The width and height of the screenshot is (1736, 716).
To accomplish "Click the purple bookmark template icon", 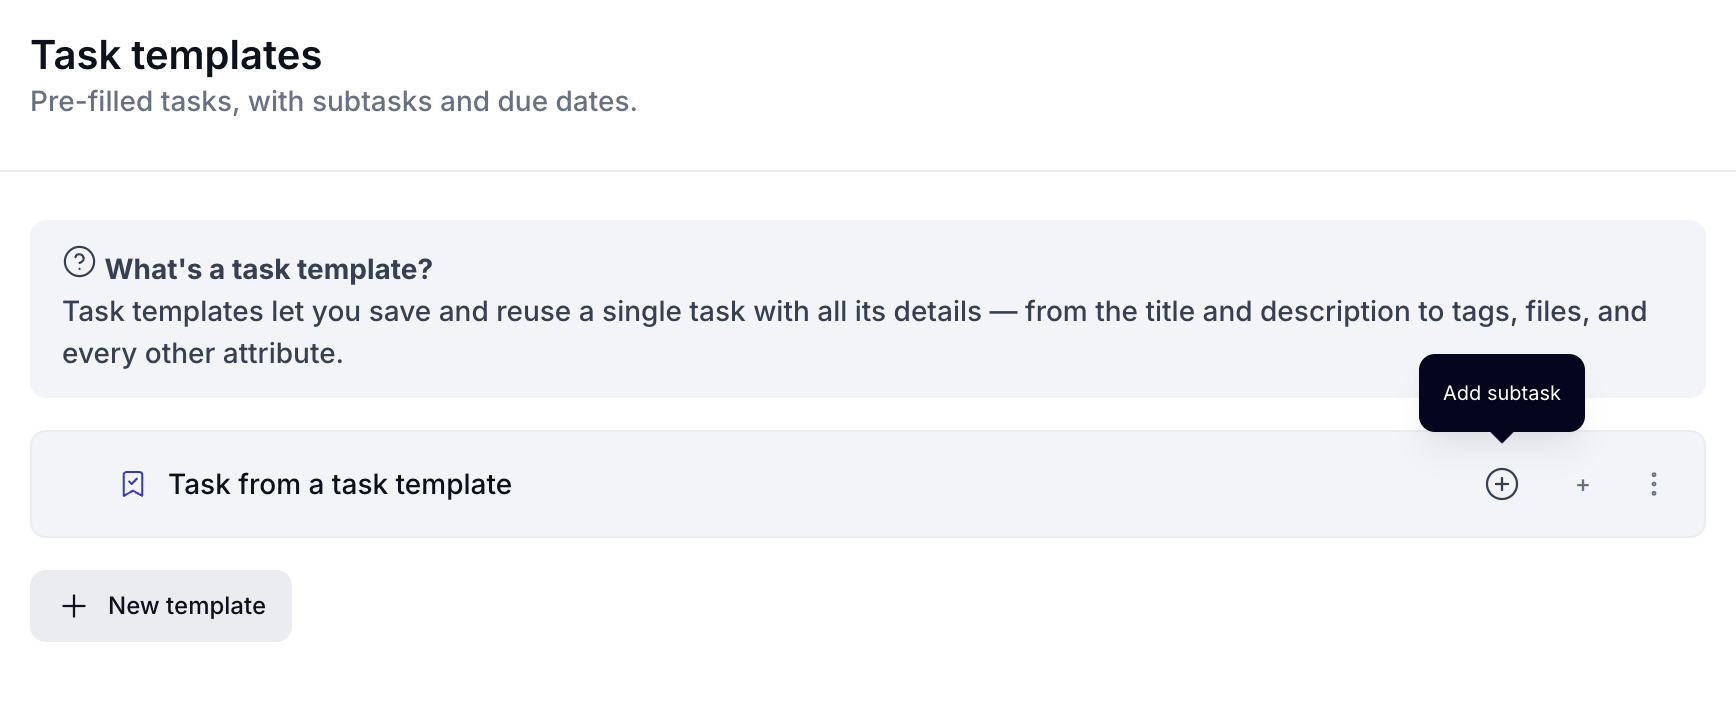I will (133, 484).
